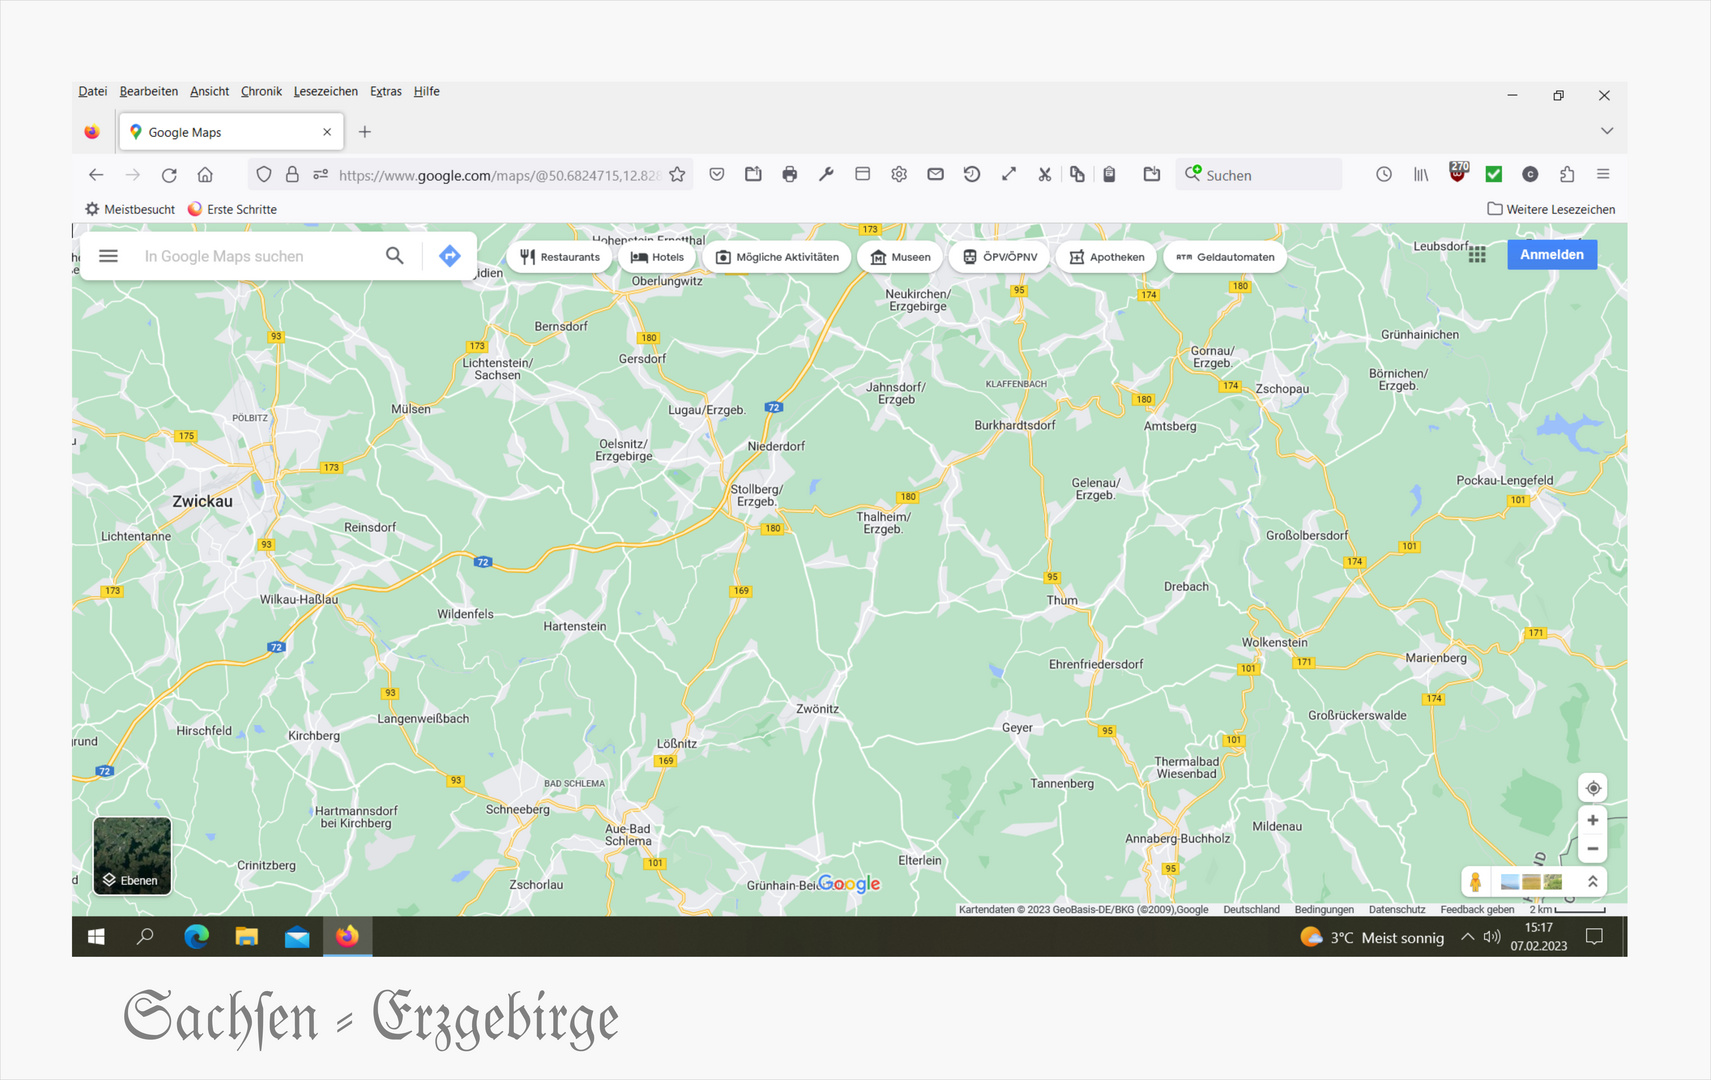The image size is (1711, 1080).
Task: Expand the imagery layer options chevron
Action: 1592,881
